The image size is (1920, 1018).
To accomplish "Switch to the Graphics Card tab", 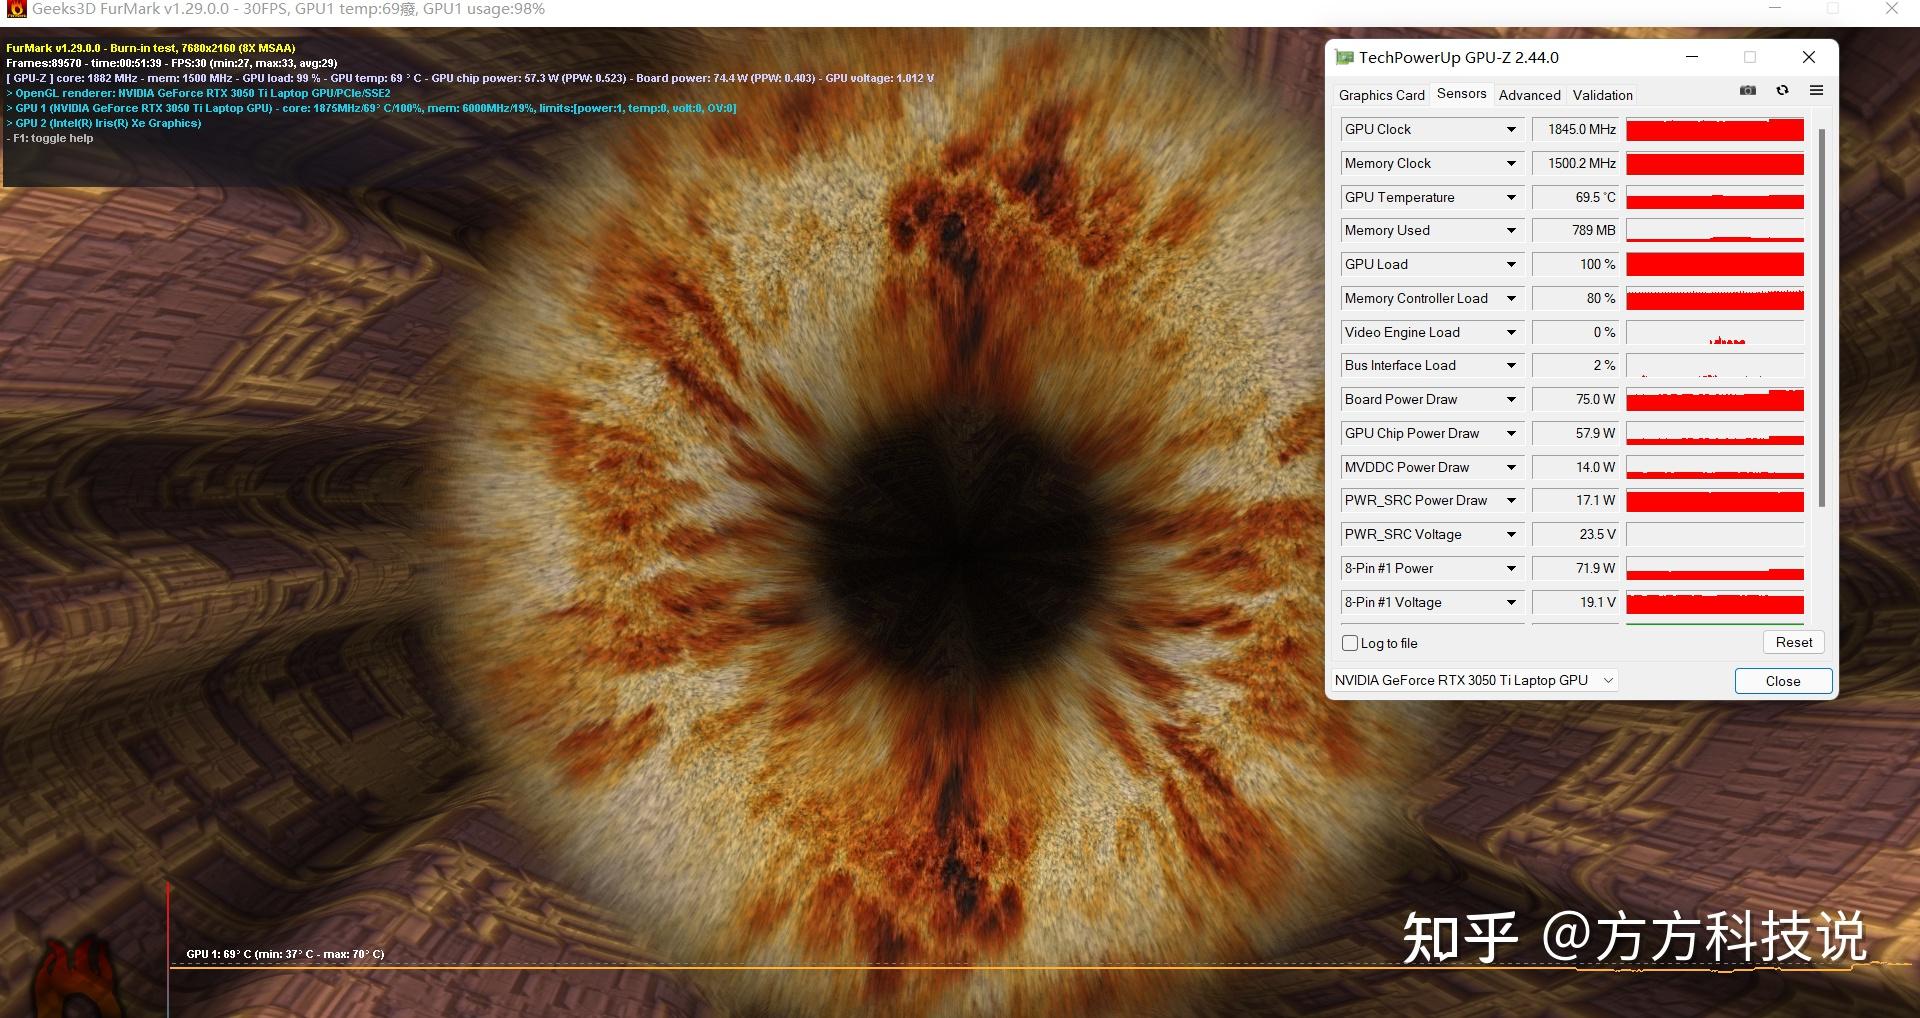I will pos(1381,95).
